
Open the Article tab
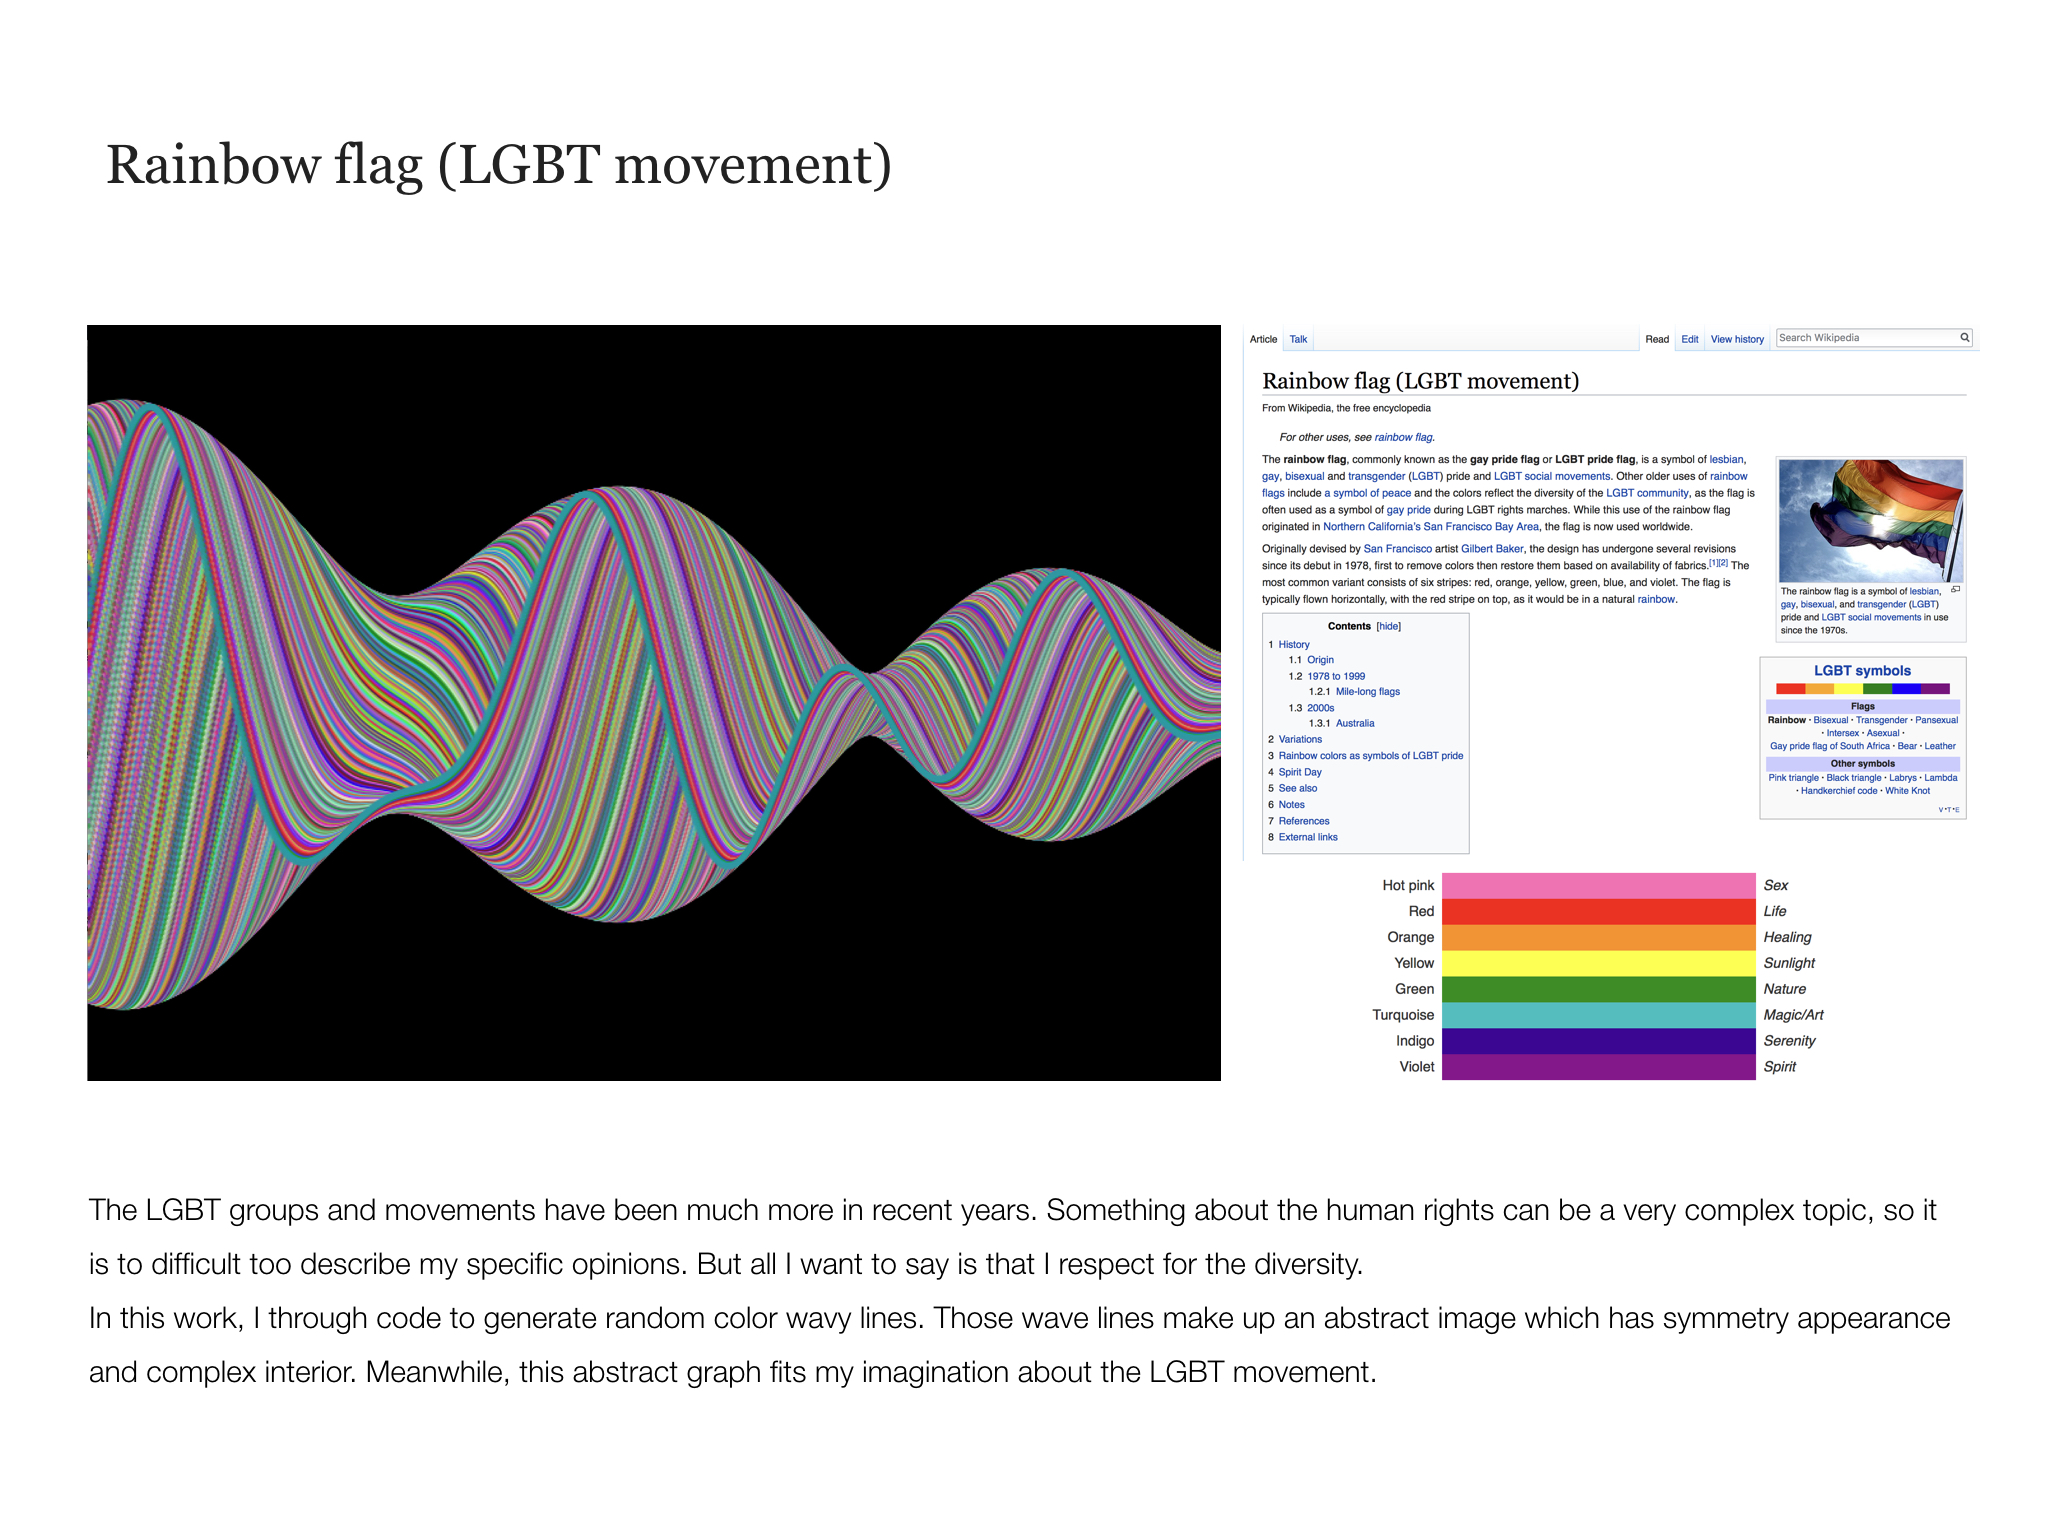[x=1263, y=339]
